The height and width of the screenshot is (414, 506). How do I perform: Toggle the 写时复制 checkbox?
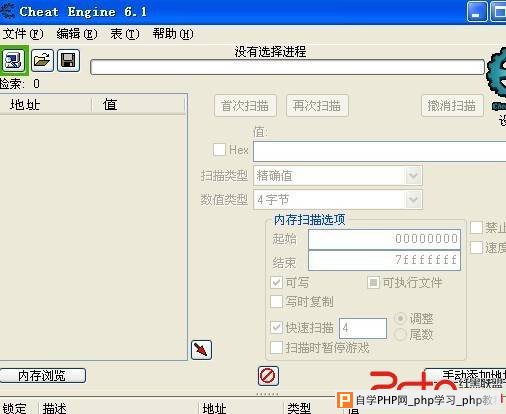click(x=276, y=301)
